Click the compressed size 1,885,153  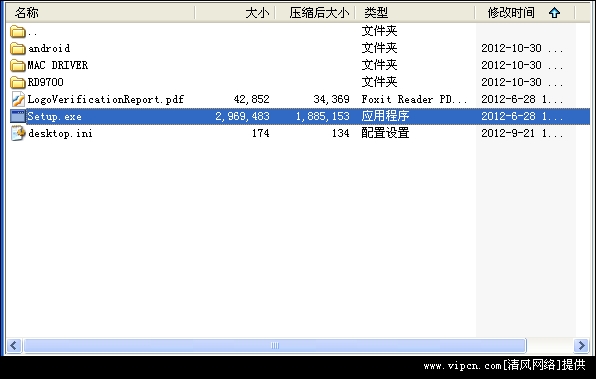coord(323,116)
